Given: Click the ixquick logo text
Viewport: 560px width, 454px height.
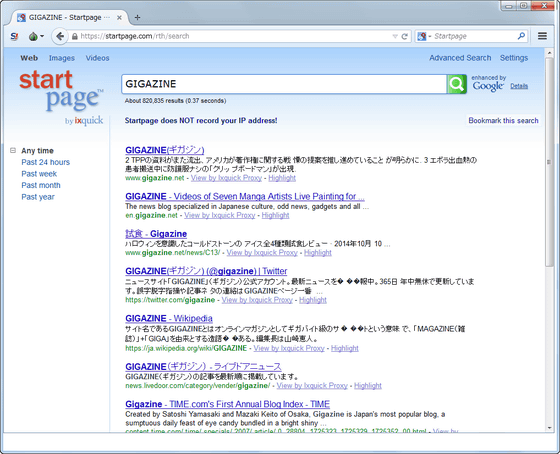Looking at the screenshot, I should click(x=89, y=120).
